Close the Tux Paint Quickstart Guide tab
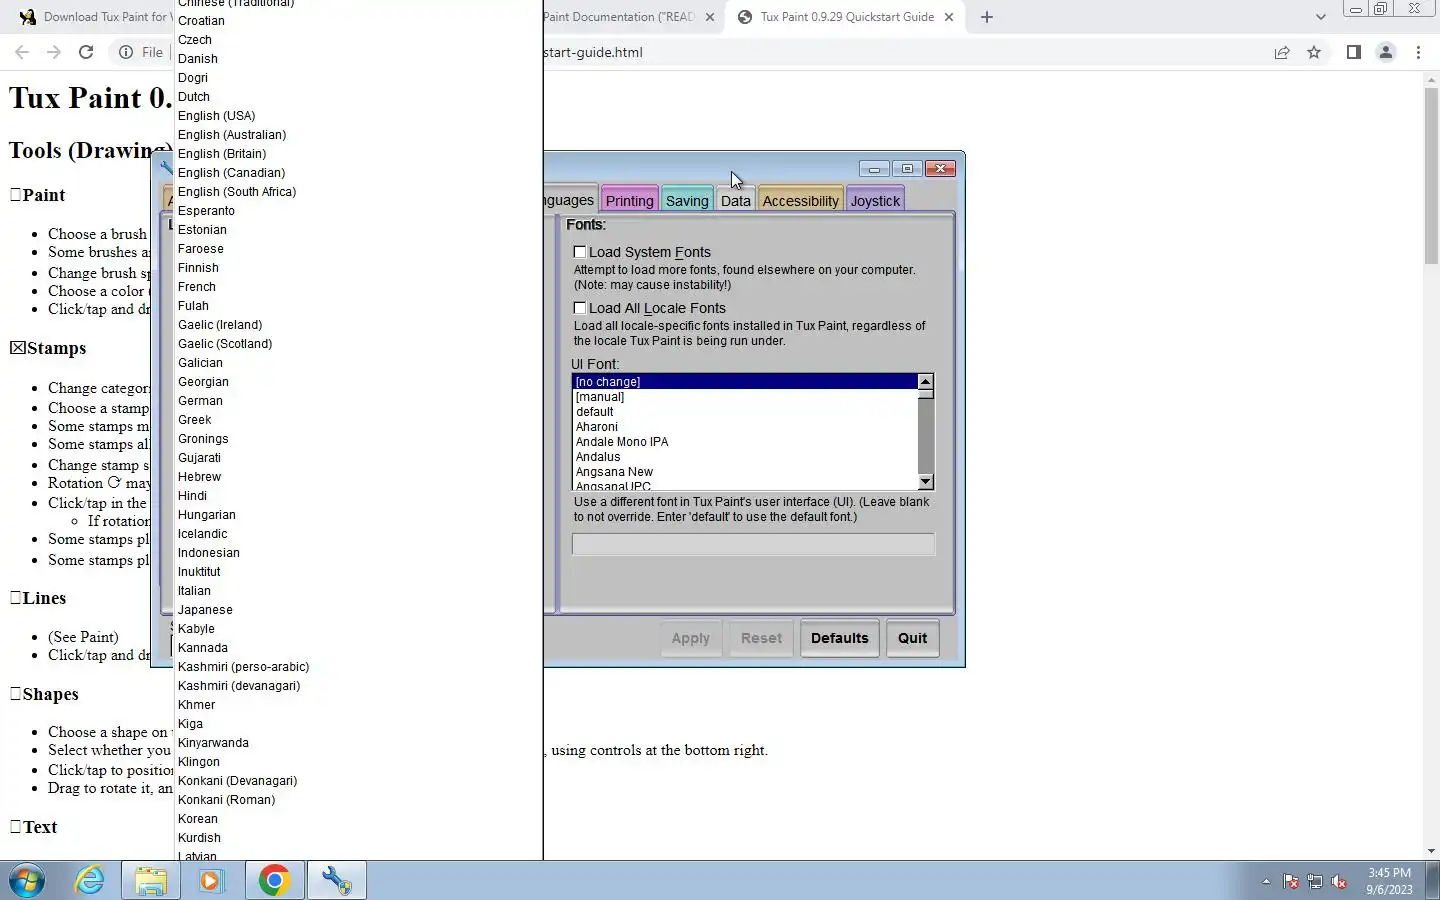 [x=949, y=17]
